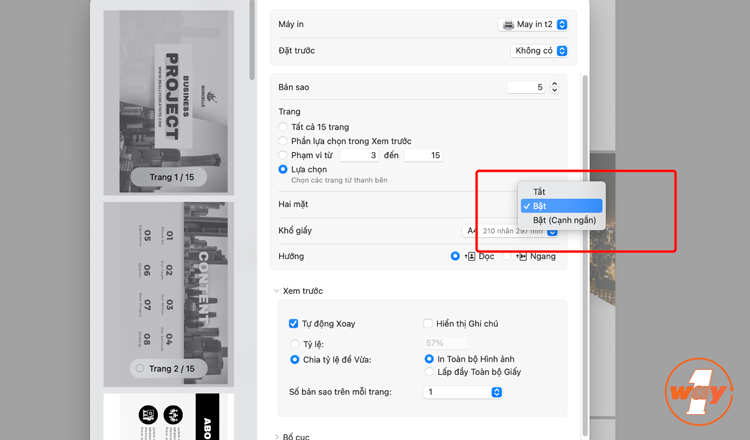This screenshot has width=750, height=440.
Task: Select the Tỷ lệ scale radio button
Action: pyautogui.click(x=295, y=344)
